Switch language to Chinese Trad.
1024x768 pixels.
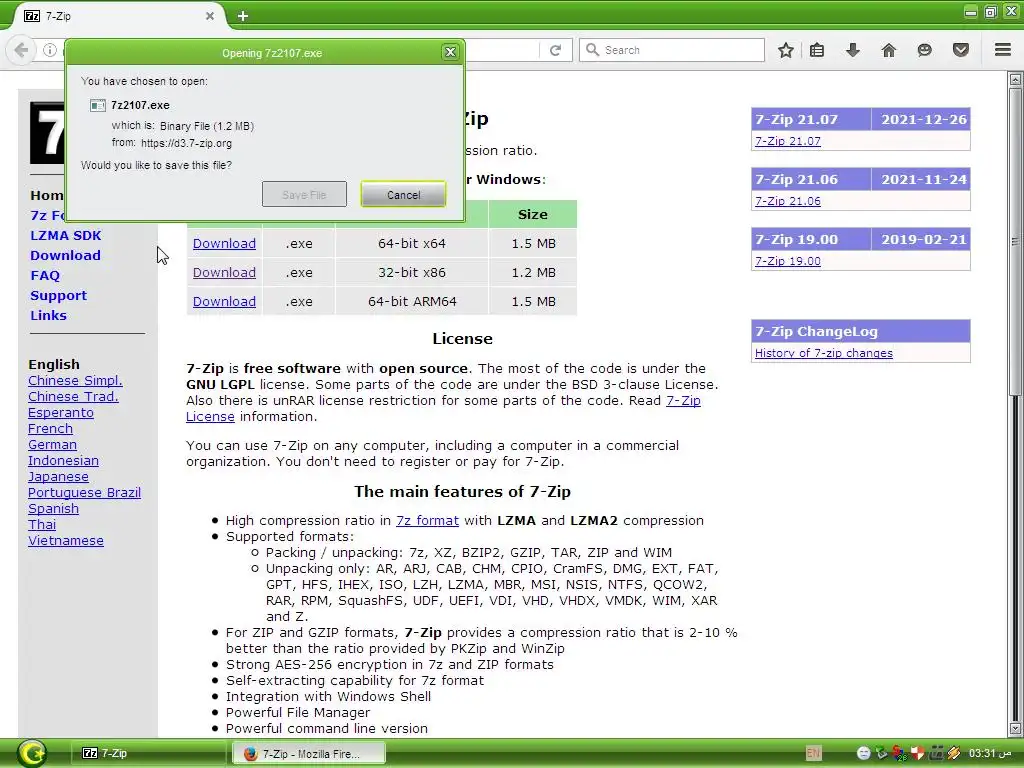click(73, 396)
